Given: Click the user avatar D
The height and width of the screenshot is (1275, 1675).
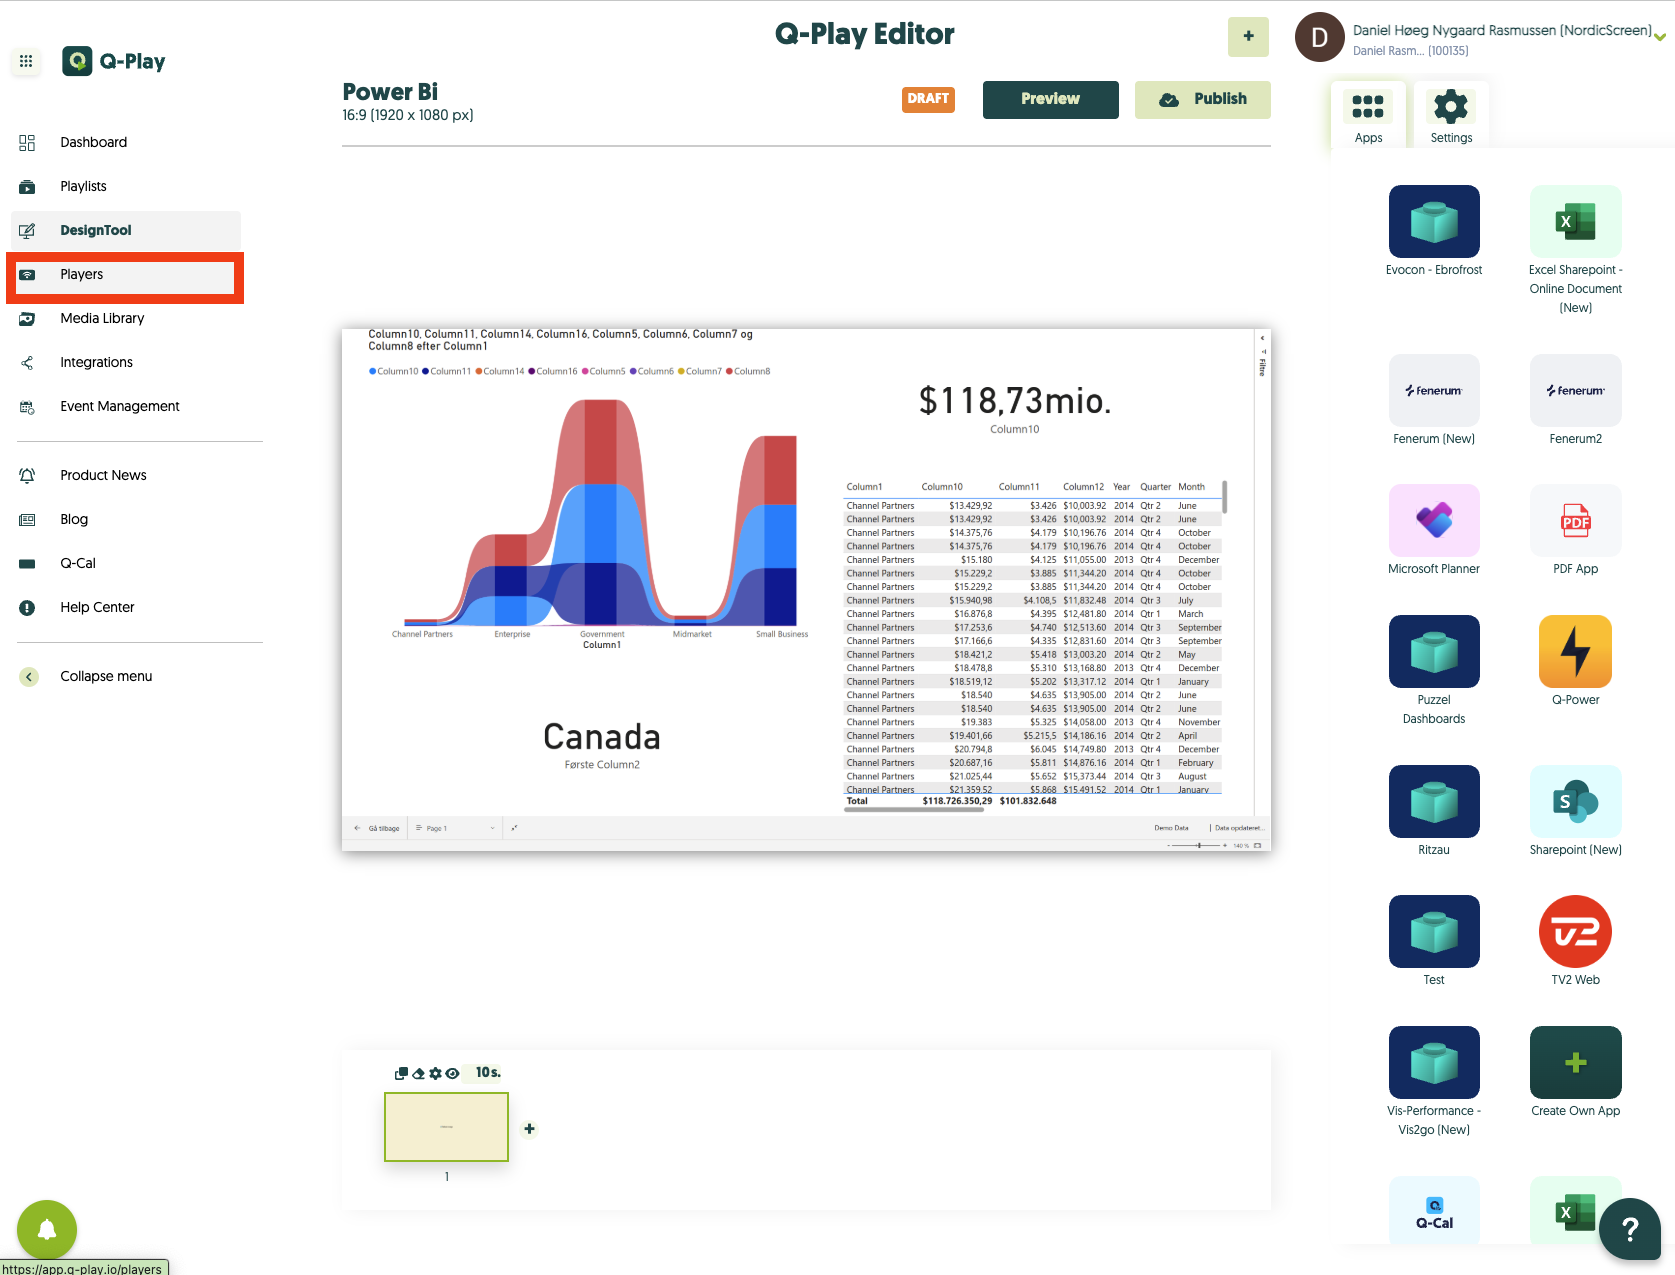Looking at the screenshot, I should point(1319,37).
